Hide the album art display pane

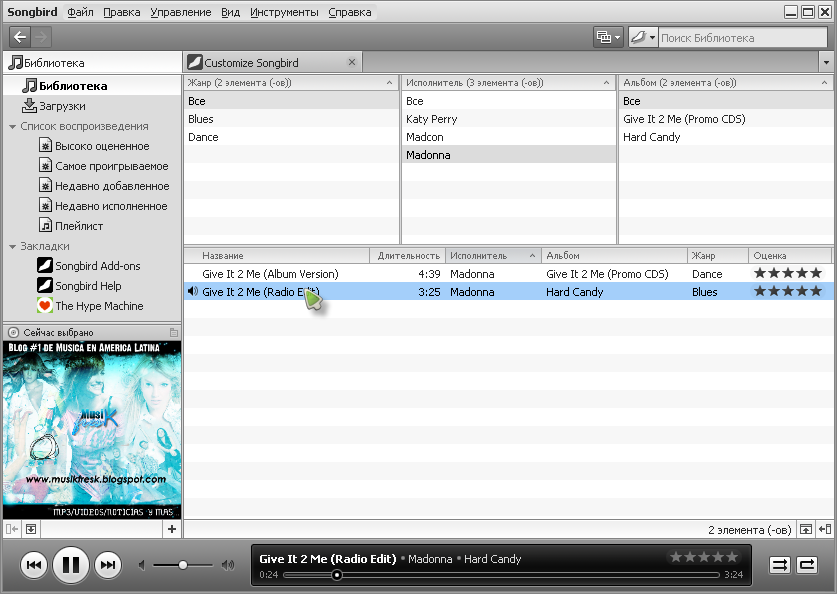[x=31, y=529]
